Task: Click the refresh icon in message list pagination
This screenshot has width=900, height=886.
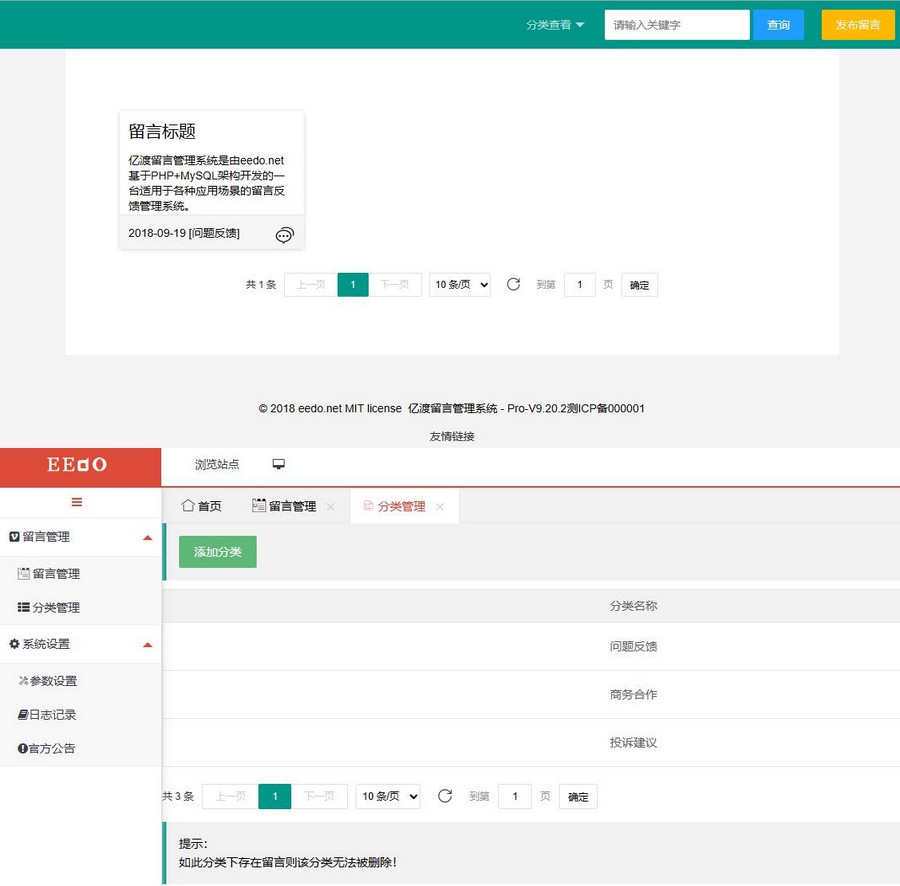Action: 513,284
